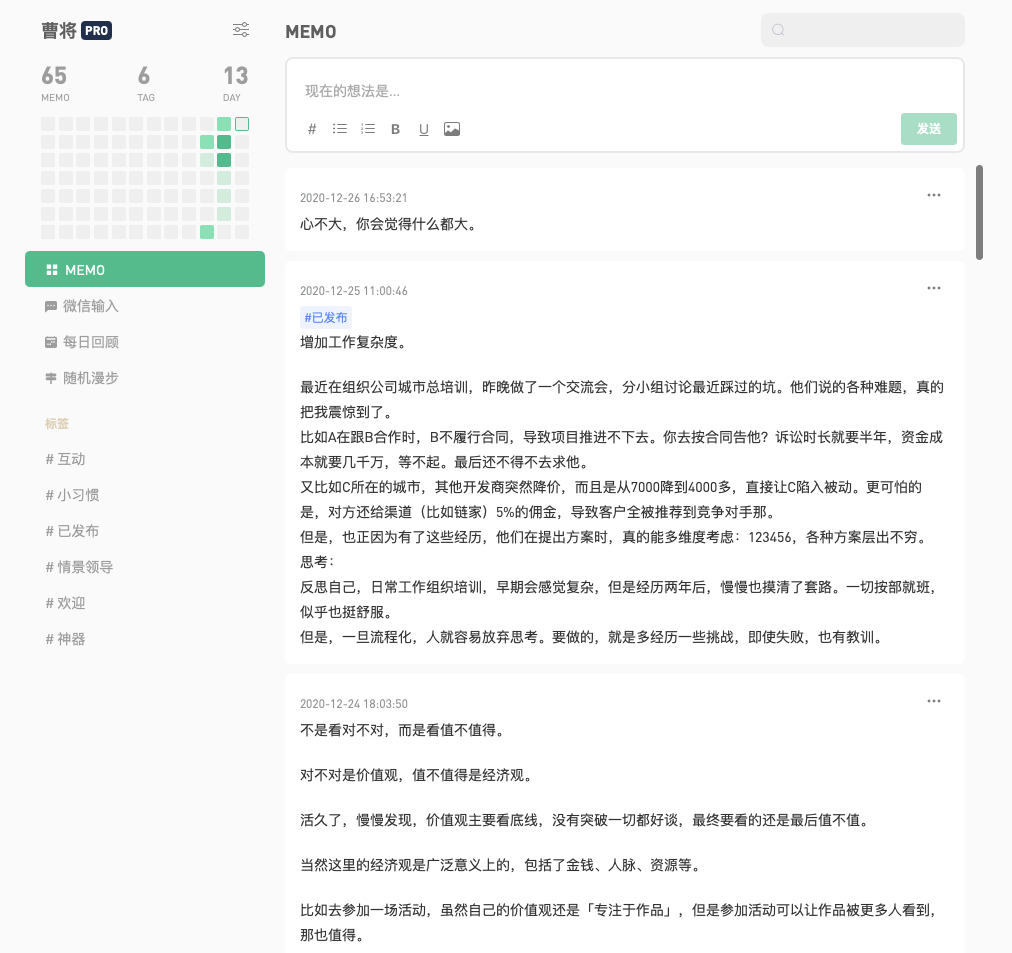Click the search magnifier icon

click(x=778, y=30)
